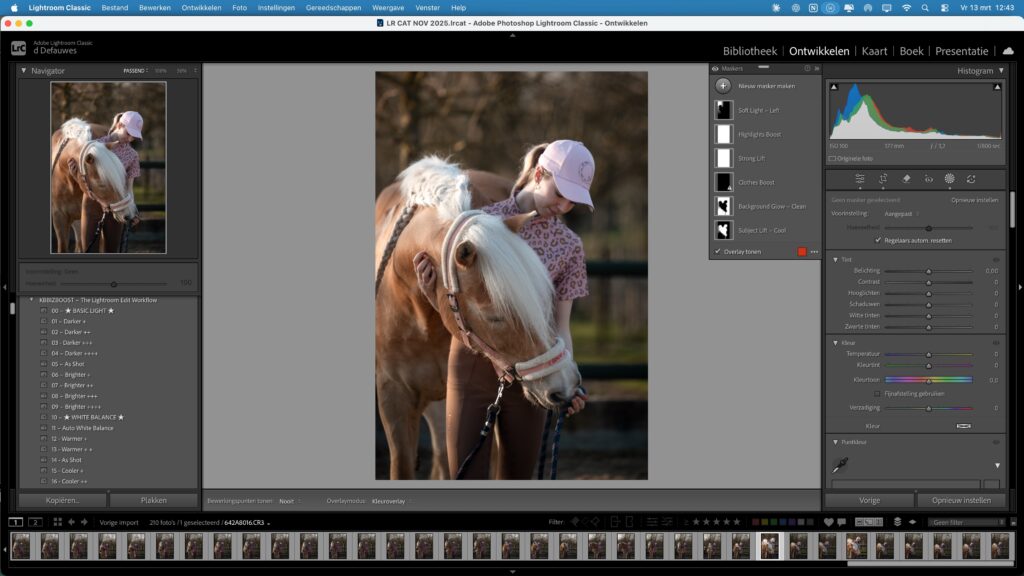This screenshot has height=576, width=1024.
Task: Click the Kleurtoon rainbow slider
Action: click(930, 380)
